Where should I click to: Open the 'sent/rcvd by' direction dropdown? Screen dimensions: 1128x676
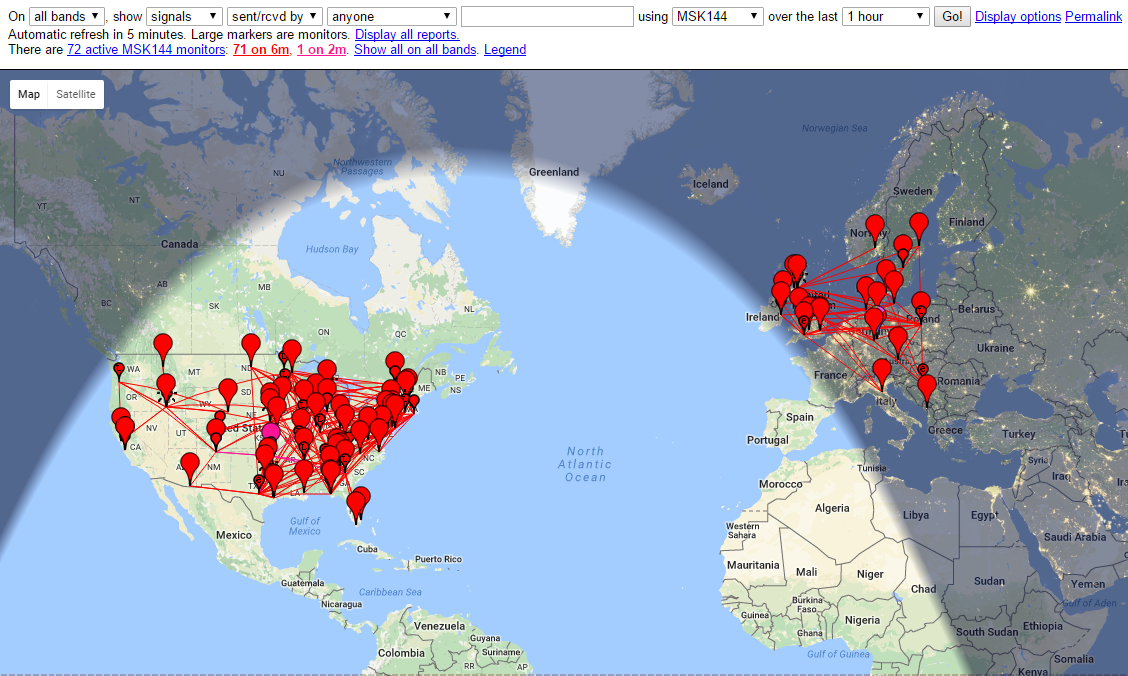(x=274, y=17)
